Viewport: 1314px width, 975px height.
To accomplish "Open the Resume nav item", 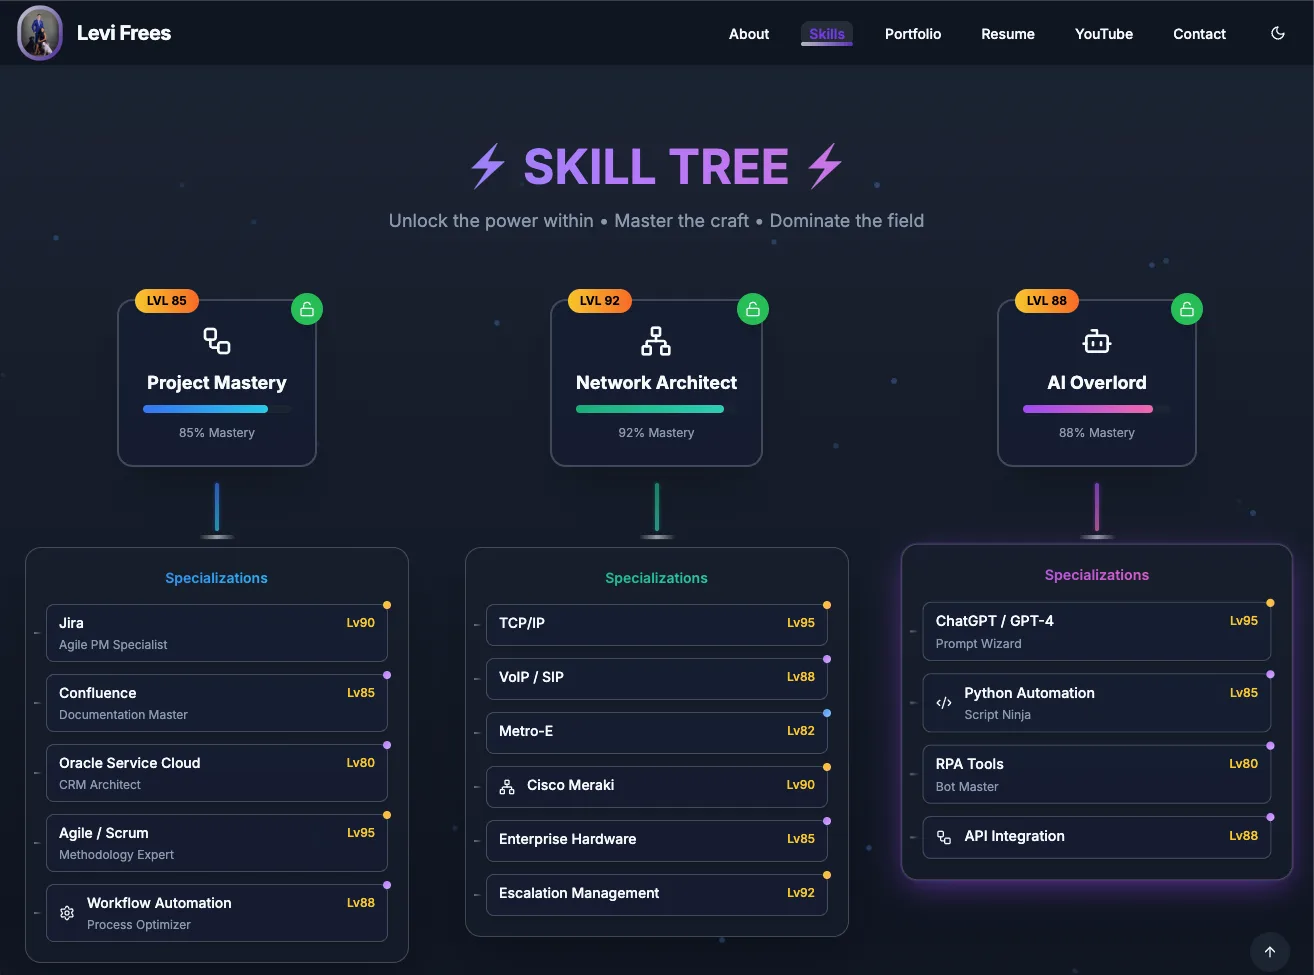I will point(1008,34).
